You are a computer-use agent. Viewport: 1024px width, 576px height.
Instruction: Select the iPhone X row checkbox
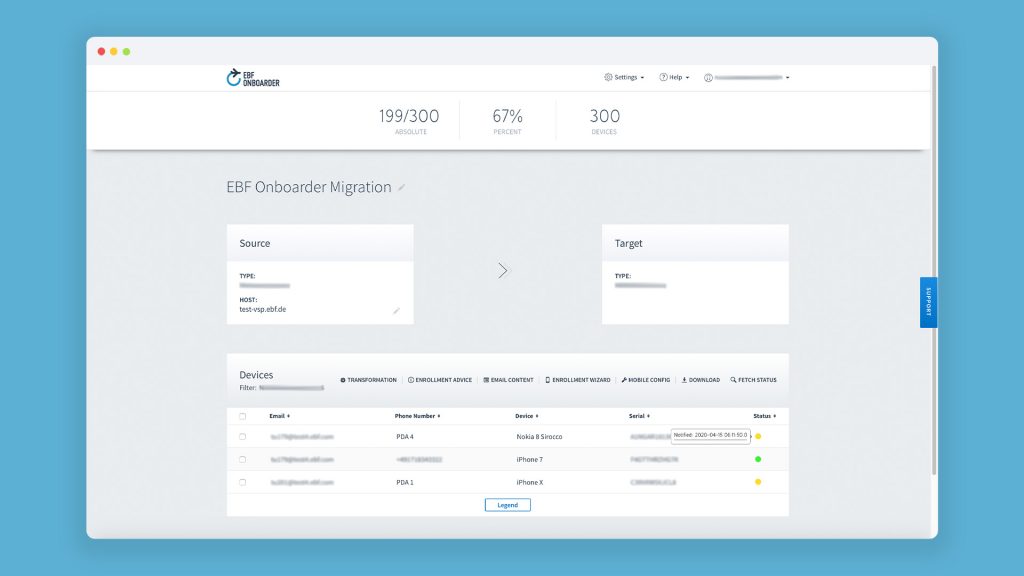tap(242, 482)
